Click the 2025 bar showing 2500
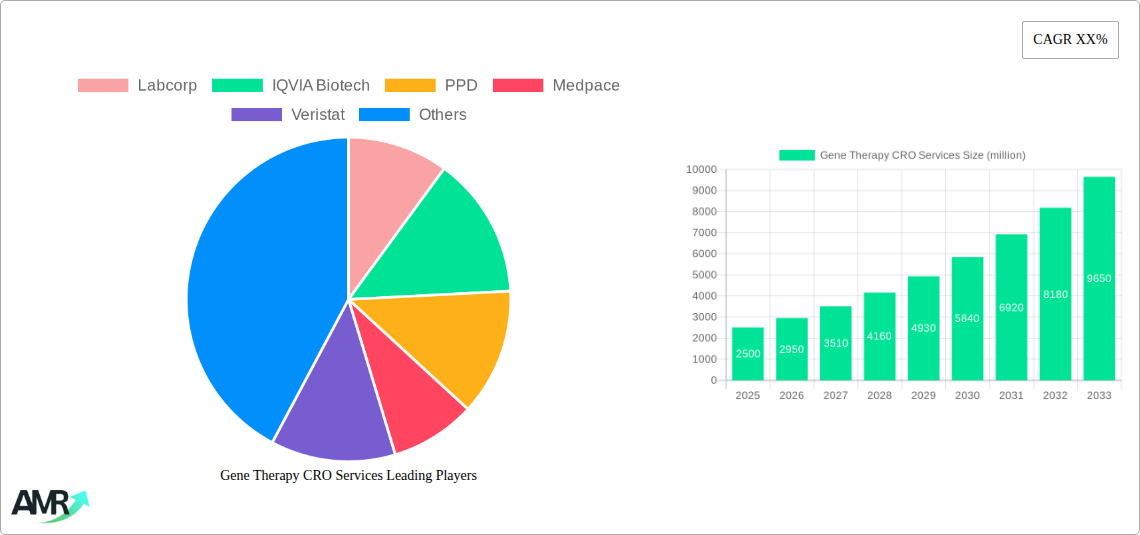 (747, 354)
